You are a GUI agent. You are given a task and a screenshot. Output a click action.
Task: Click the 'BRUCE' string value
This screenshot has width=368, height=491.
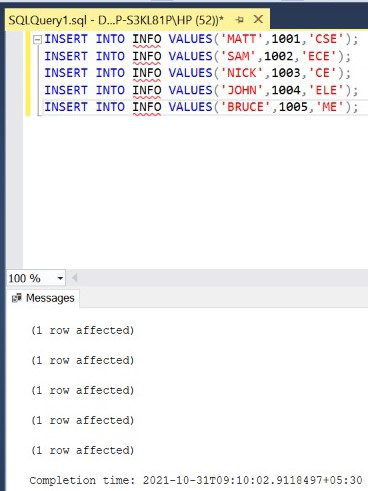tap(245, 107)
